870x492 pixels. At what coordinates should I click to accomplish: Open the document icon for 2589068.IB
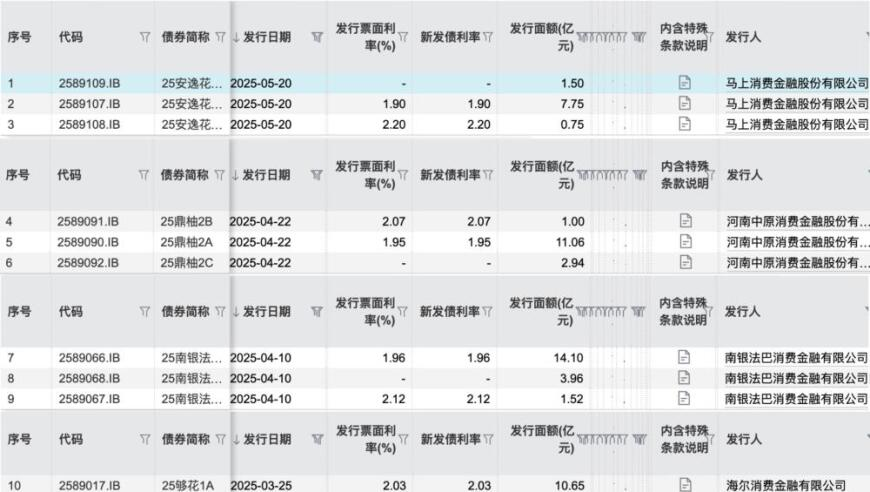tap(685, 378)
